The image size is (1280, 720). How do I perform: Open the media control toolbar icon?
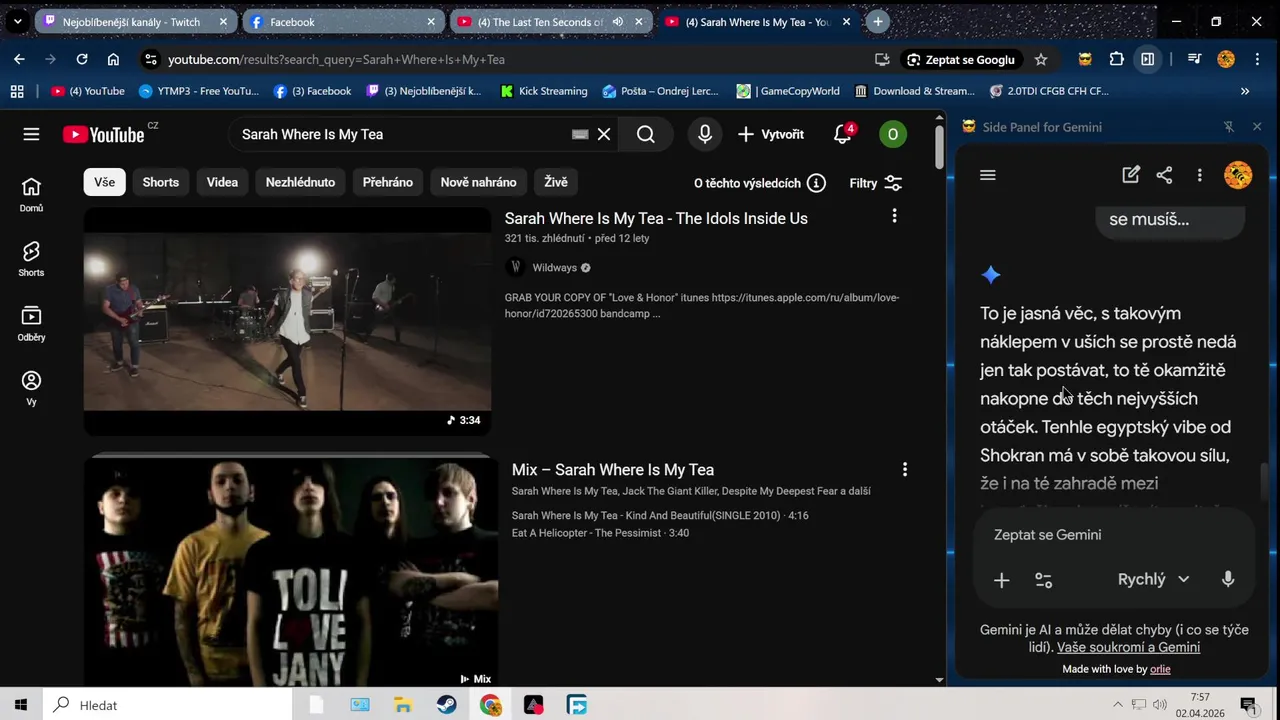pos(1194,59)
